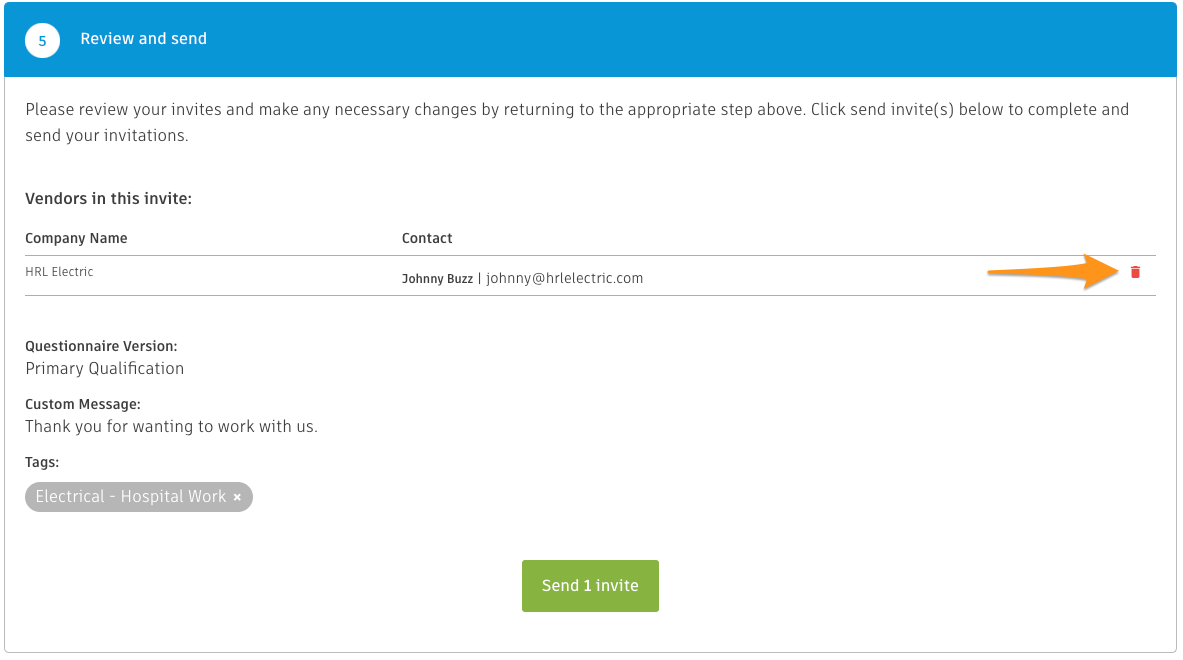Click the Vendors in this invite heading
Screen dimensions: 1183x660
point(109,198)
